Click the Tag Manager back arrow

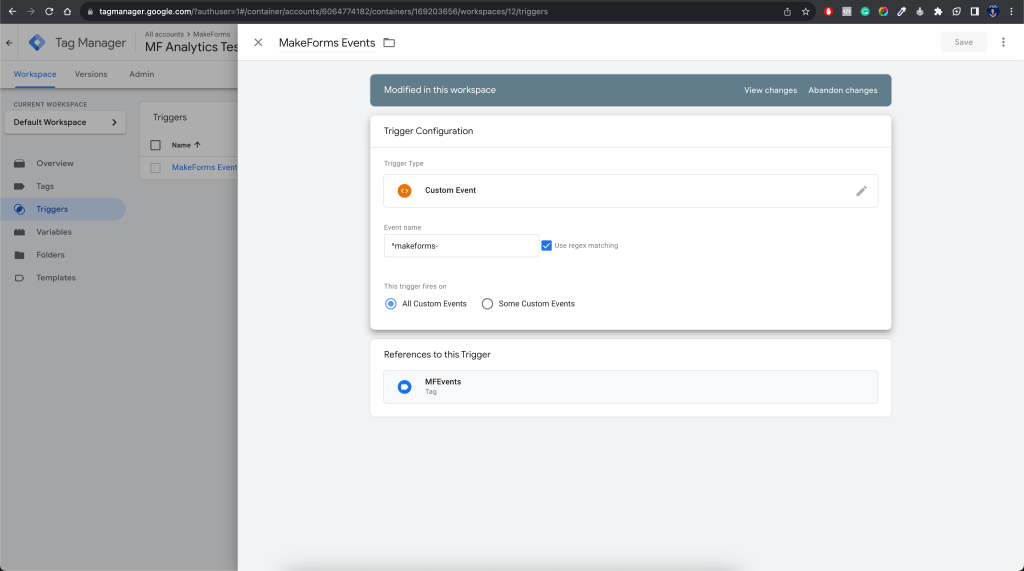click(x=9, y=42)
